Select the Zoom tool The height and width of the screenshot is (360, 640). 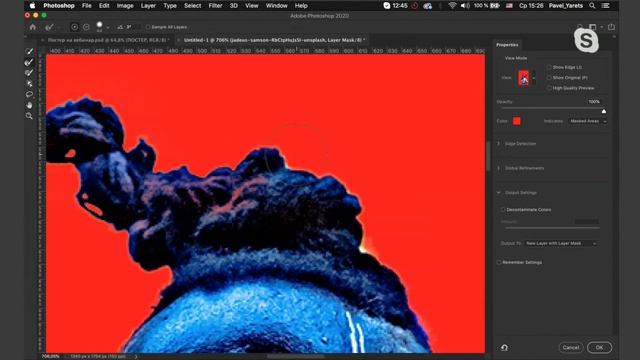(x=29, y=116)
